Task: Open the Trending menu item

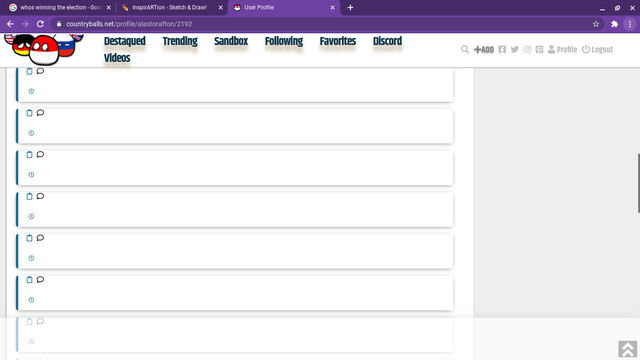Action: click(180, 41)
